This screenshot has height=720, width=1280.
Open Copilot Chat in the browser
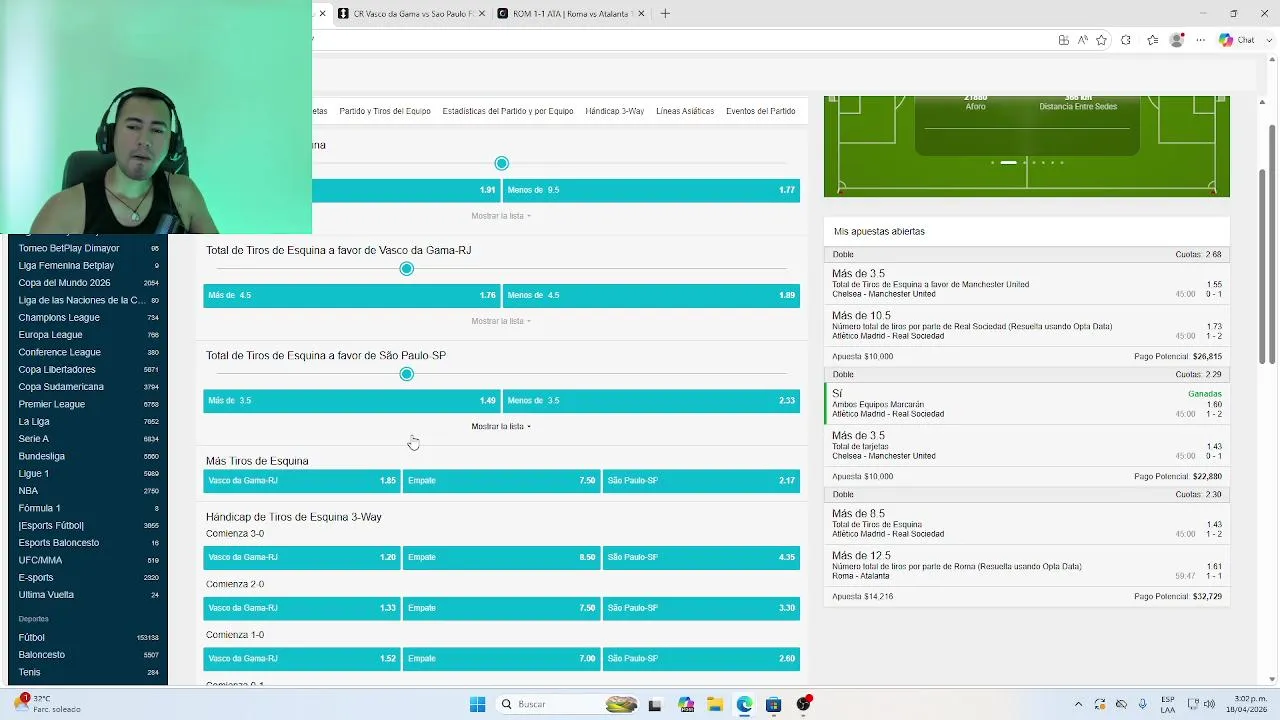pos(1238,40)
